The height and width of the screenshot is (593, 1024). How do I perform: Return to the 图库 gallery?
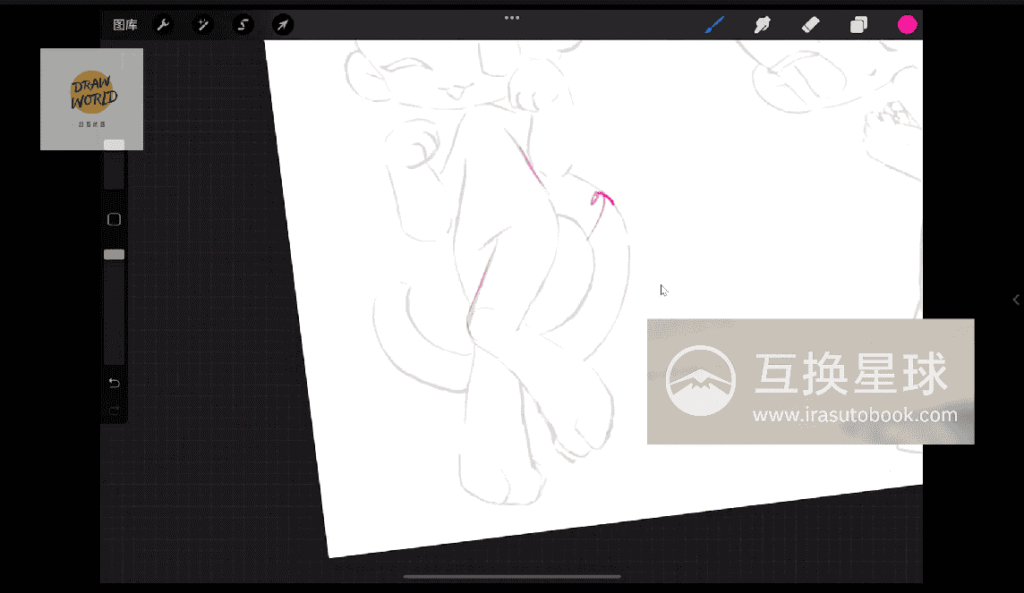pos(125,25)
